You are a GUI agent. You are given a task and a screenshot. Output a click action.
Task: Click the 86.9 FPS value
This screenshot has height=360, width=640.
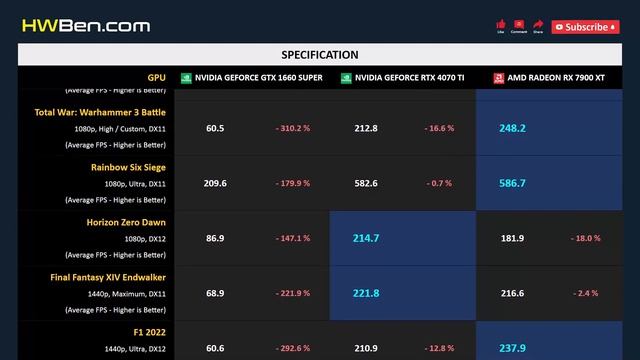215,238
